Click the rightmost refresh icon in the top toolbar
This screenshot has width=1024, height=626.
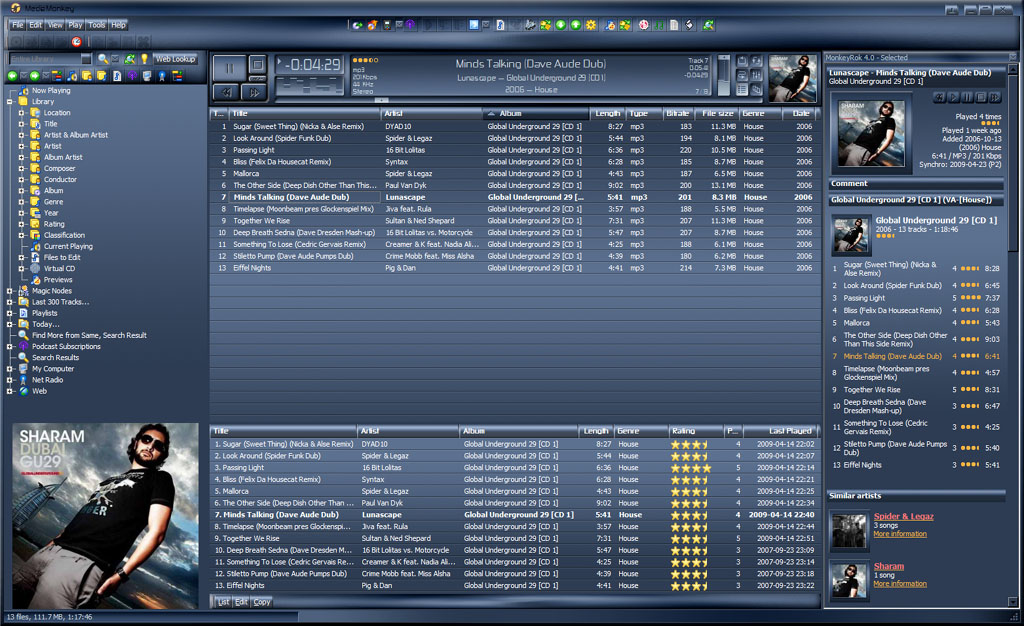(x=709, y=25)
